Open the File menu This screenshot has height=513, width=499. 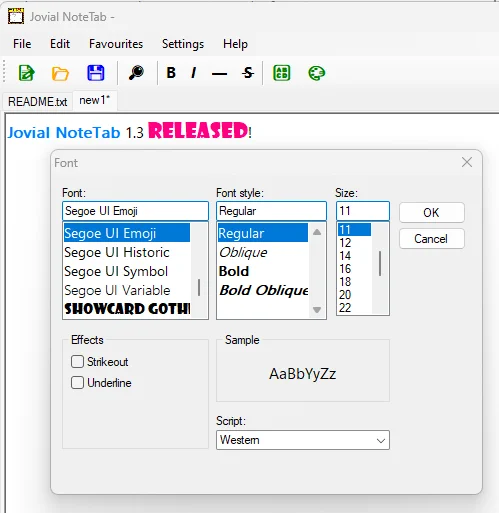click(22, 44)
